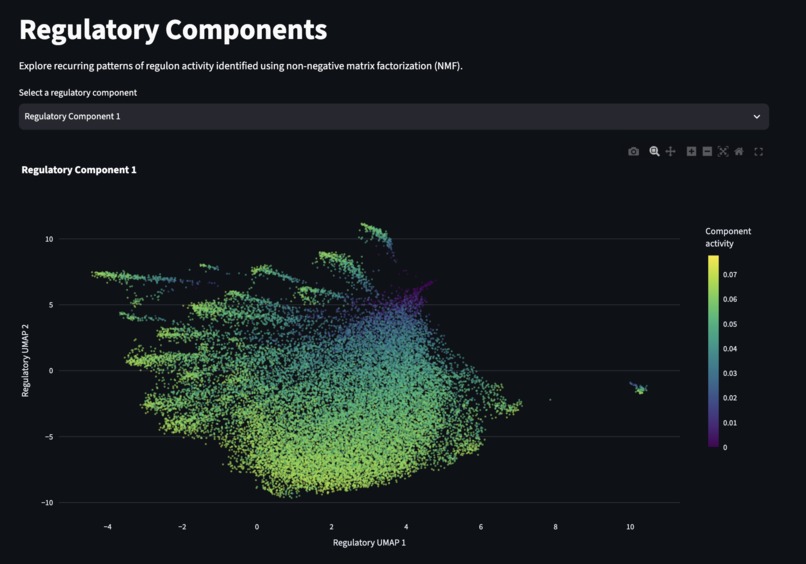The height and width of the screenshot is (564, 806).
Task: Click the "Select a regulatory component" label
Action: point(78,93)
